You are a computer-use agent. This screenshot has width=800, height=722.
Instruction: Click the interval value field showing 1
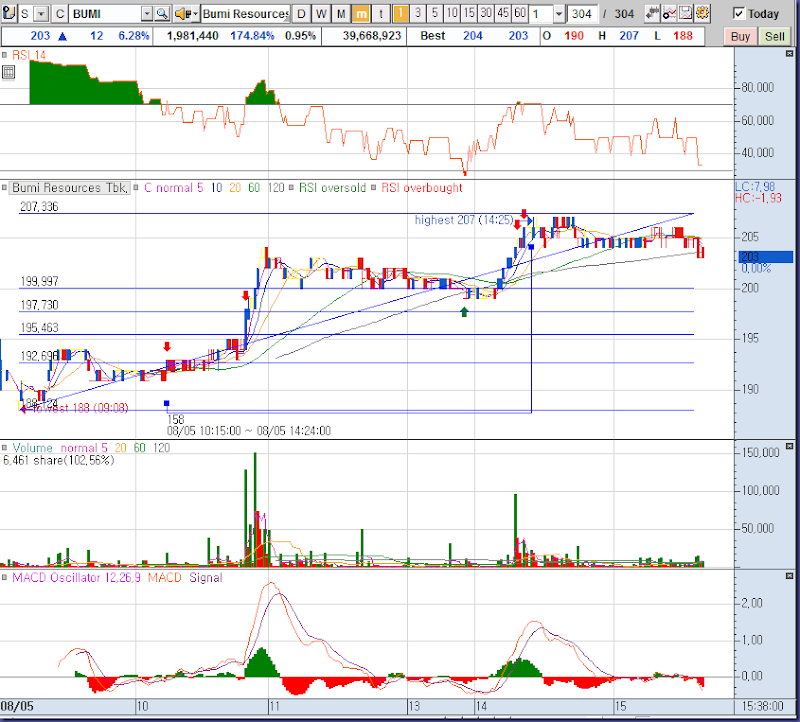tap(542, 14)
